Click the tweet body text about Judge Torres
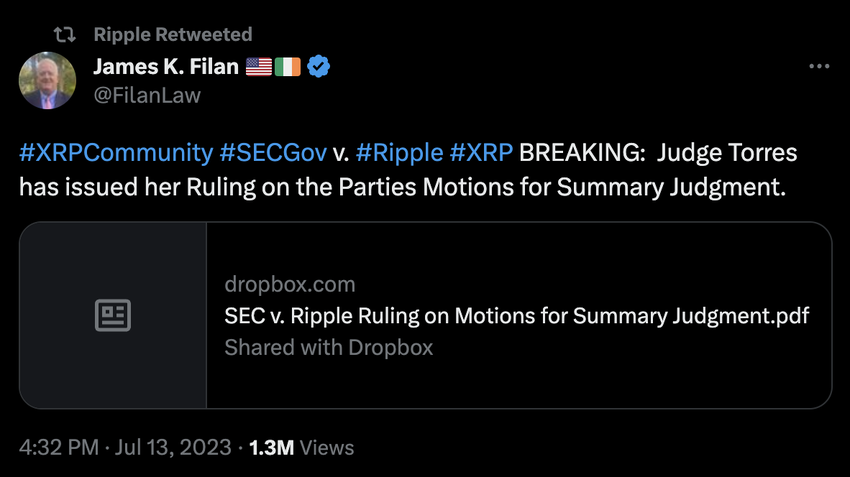The image size is (850, 477). pos(408,170)
